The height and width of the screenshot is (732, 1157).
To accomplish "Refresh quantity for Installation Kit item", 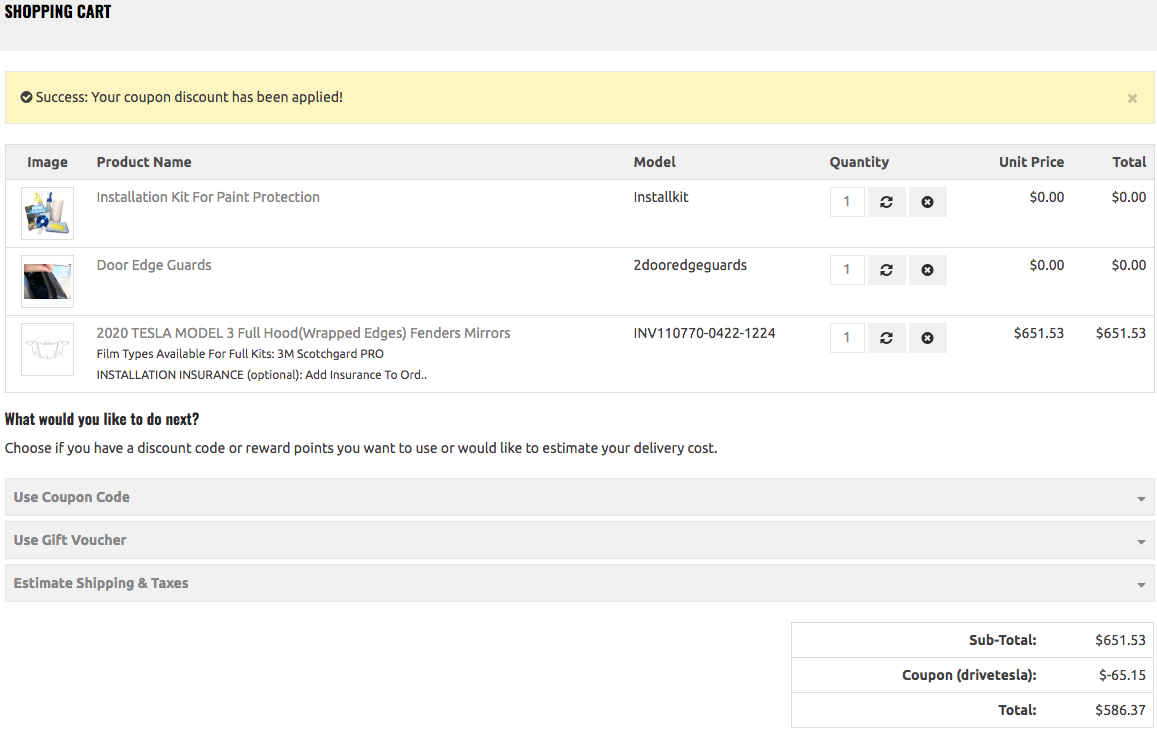I will point(886,202).
